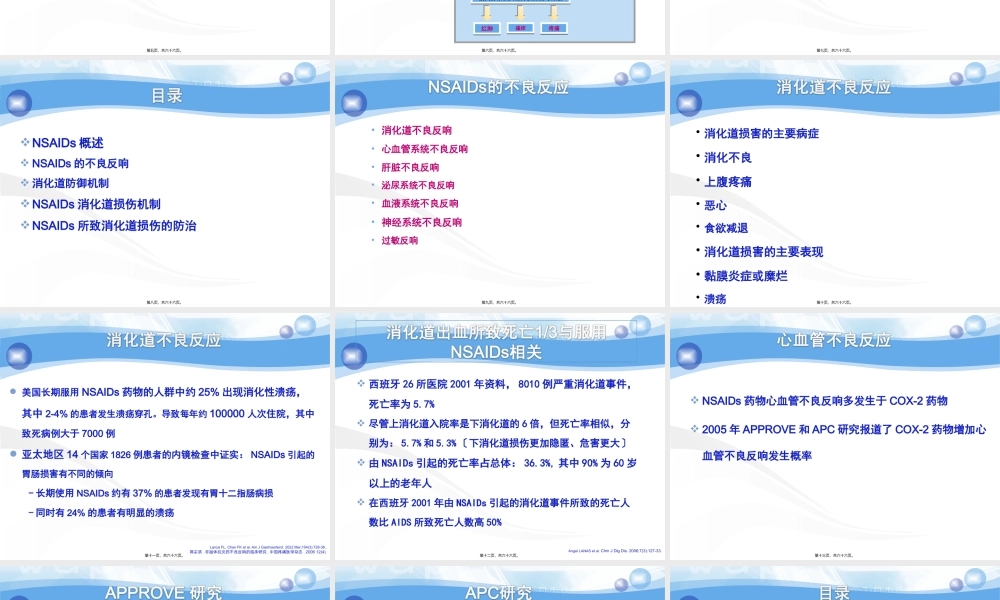Select the 过敏反响 bullet on the adverse reactions slide
Viewport: 1000px width, 600px height.
[400, 240]
